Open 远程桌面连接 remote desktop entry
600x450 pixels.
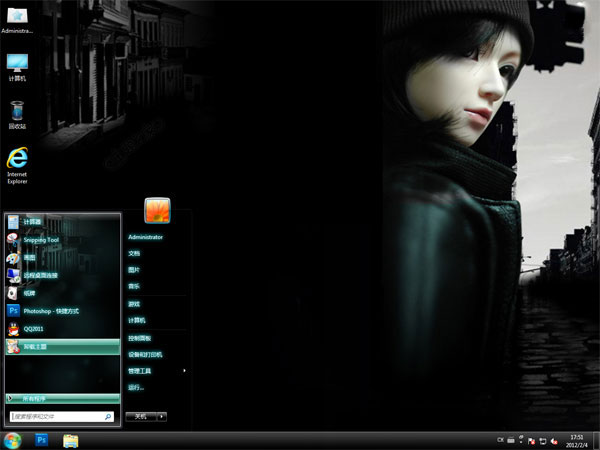[63, 275]
